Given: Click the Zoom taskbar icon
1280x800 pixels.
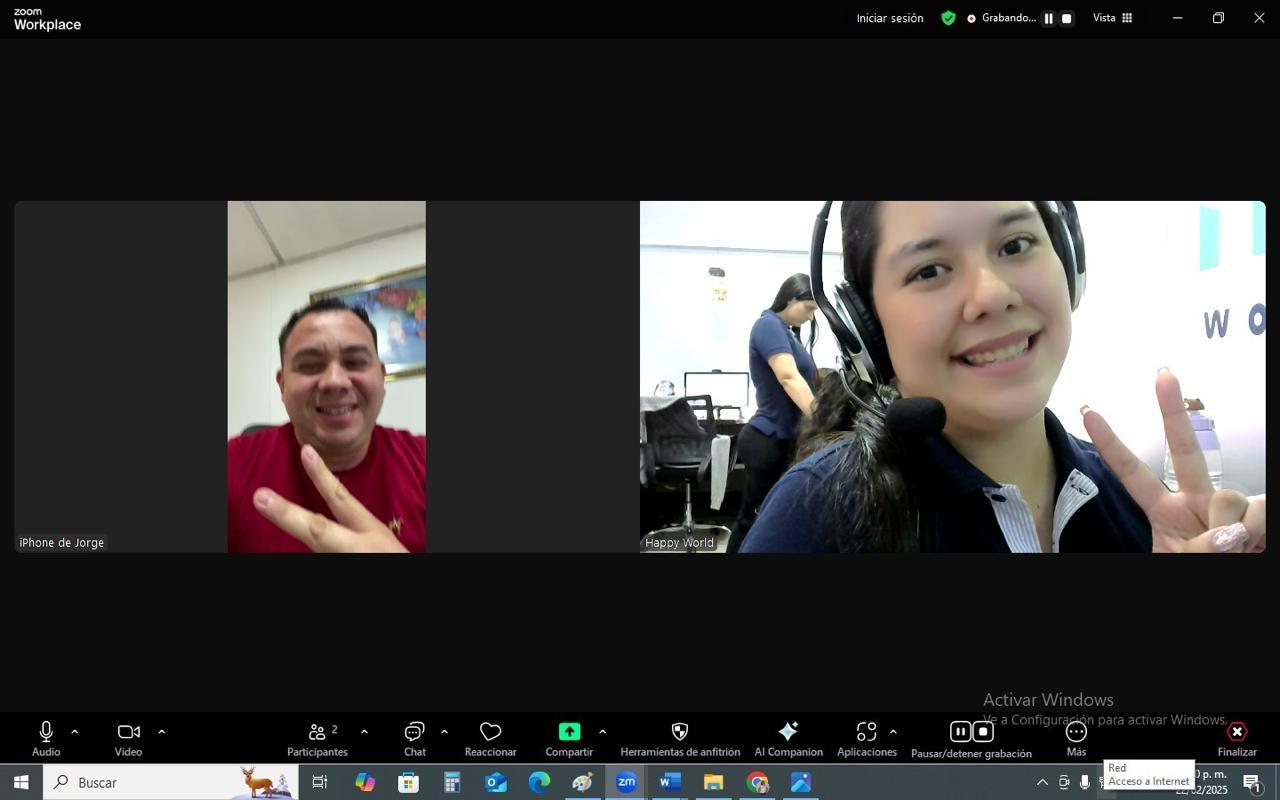Looking at the screenshot, I should 626,782.
